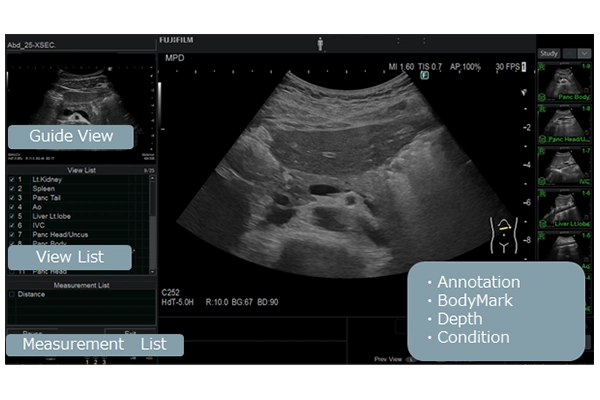
Task: Click the Measurement List panel header
Action: tap(81, 285)
